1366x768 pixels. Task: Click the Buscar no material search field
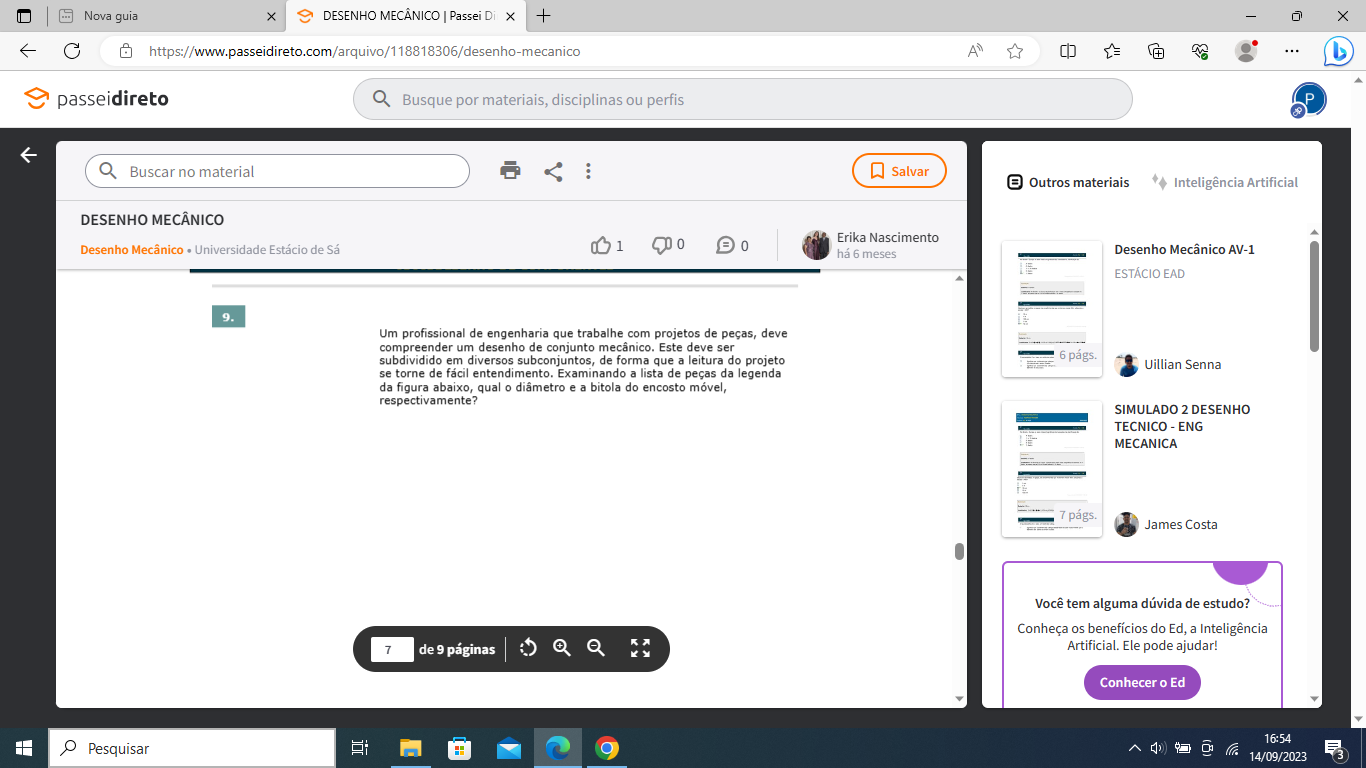coord(290,171)
